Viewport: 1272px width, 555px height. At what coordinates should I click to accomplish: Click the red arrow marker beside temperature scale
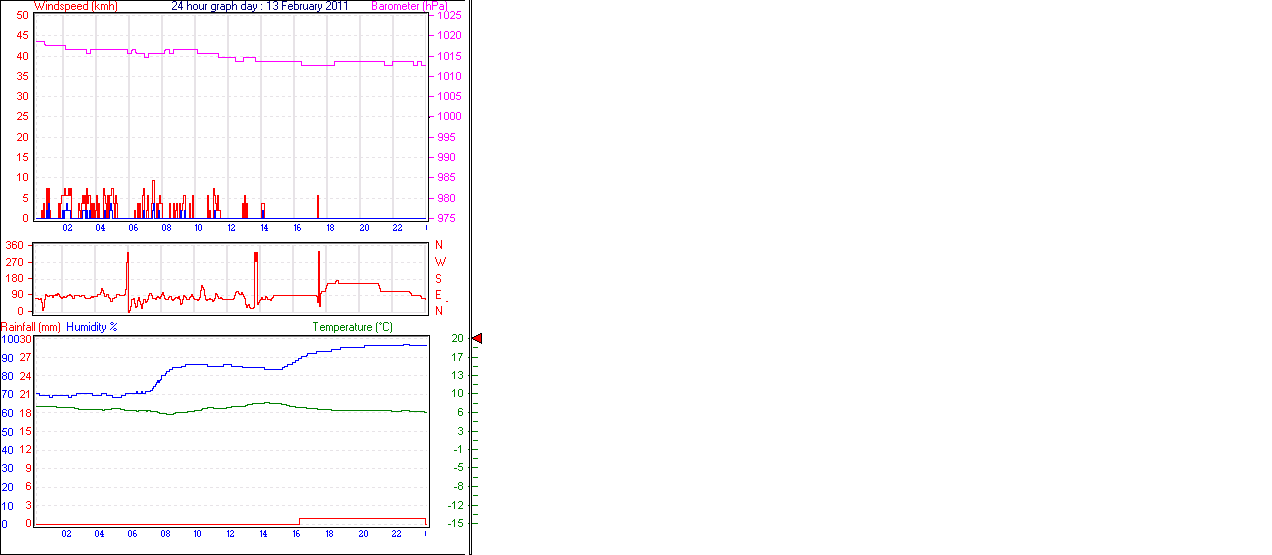(x=477, y=339)
